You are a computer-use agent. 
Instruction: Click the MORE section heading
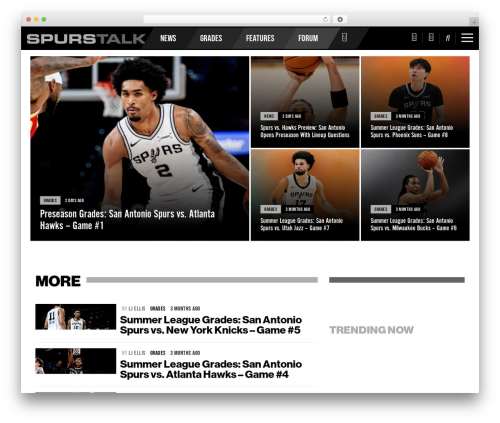point(58,281)
